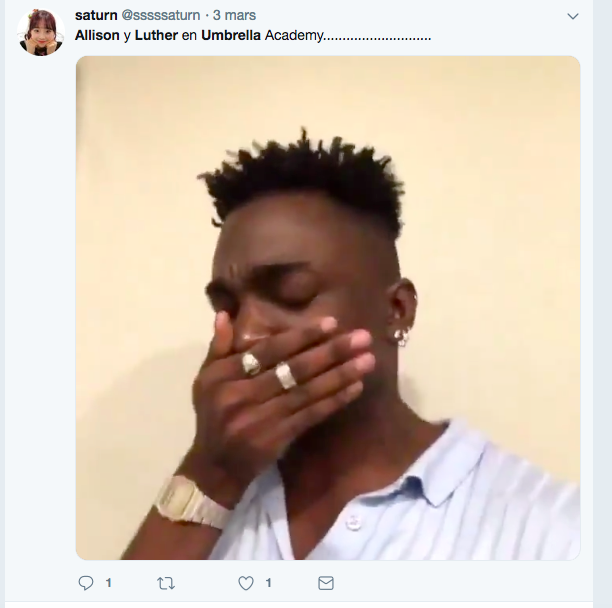Click the bold word 'Luther' in tweet

[x=156, y=35]
